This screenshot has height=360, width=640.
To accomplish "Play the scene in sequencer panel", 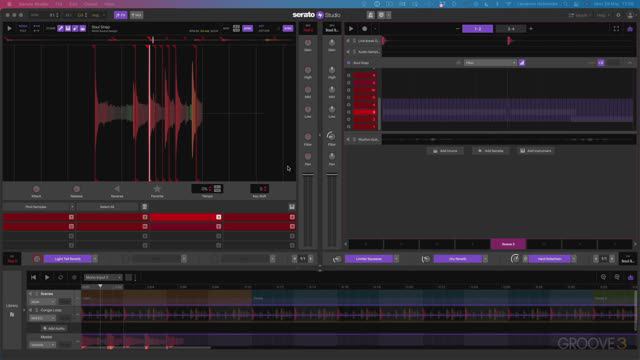I will 351,29.
